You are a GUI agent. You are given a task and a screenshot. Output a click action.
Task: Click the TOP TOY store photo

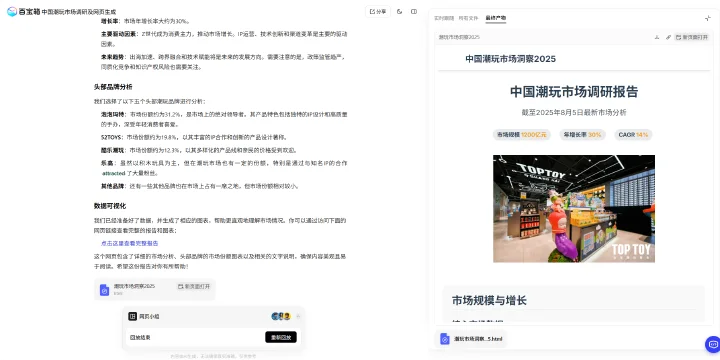[x=574, y=208]
